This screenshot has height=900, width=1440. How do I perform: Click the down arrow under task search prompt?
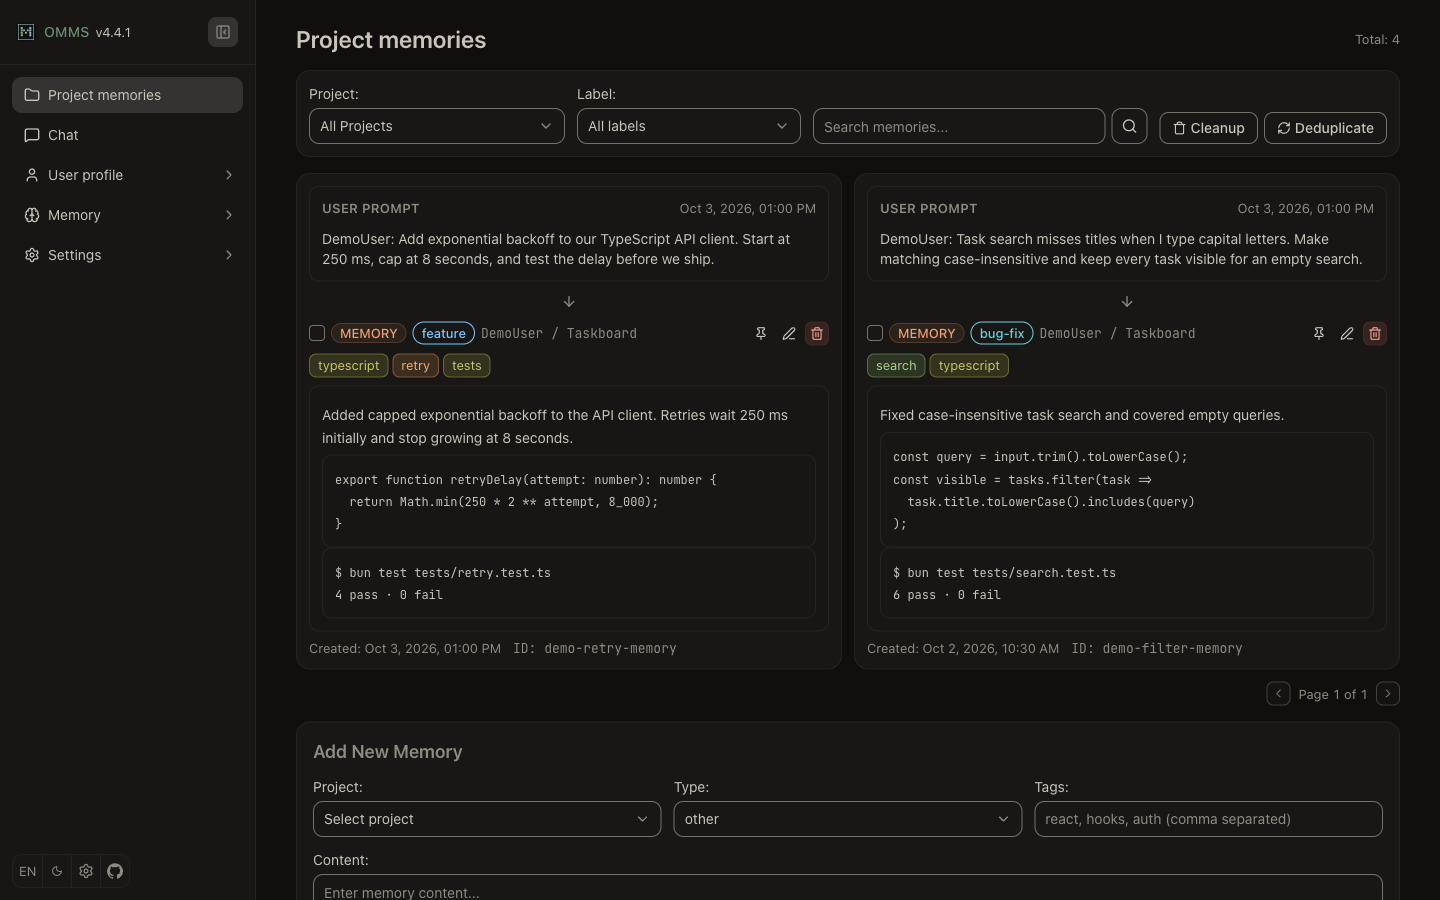(1127, 302)
